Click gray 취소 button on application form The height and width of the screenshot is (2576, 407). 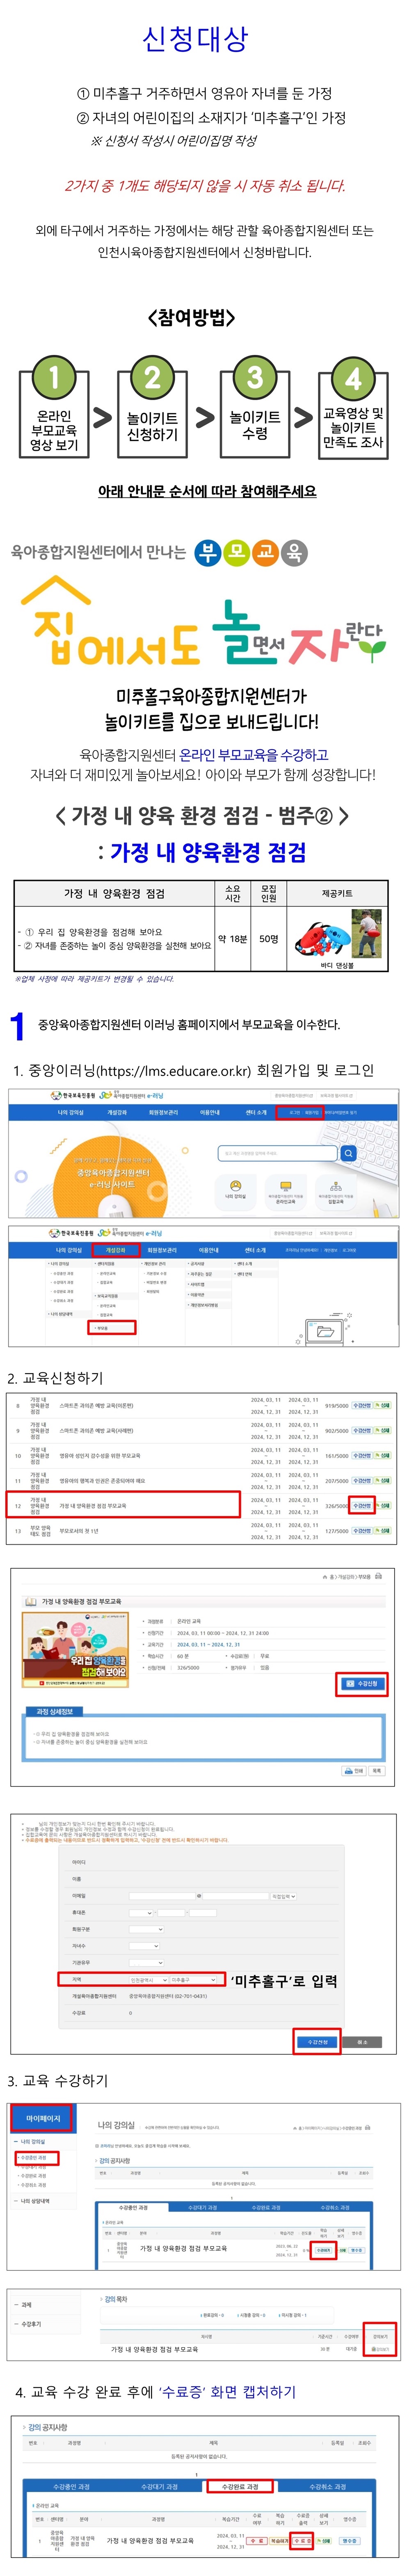click(362, 2041)
